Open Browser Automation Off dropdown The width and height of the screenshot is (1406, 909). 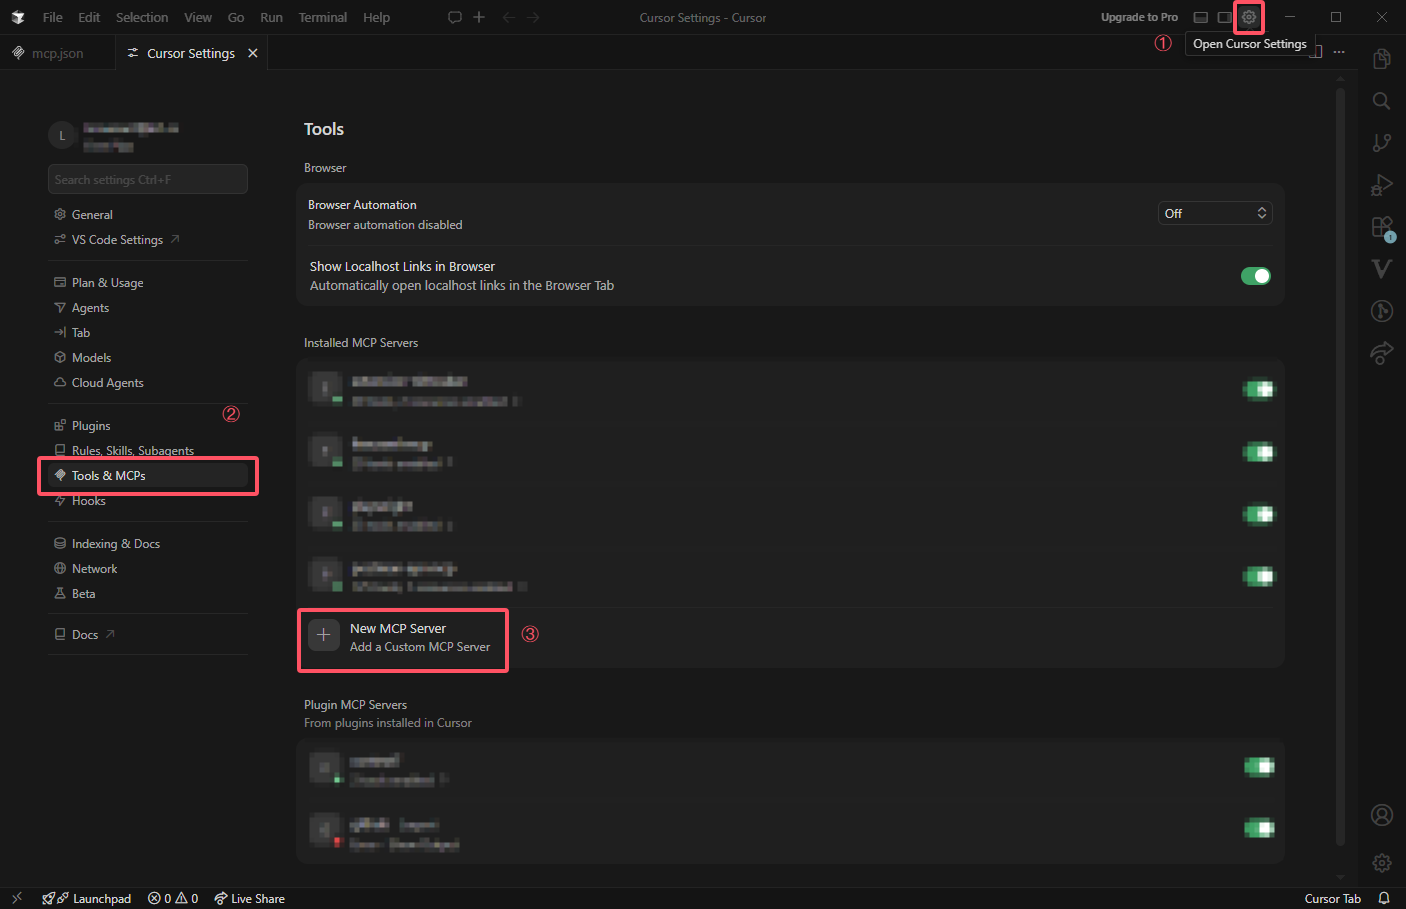[1215, 213]
